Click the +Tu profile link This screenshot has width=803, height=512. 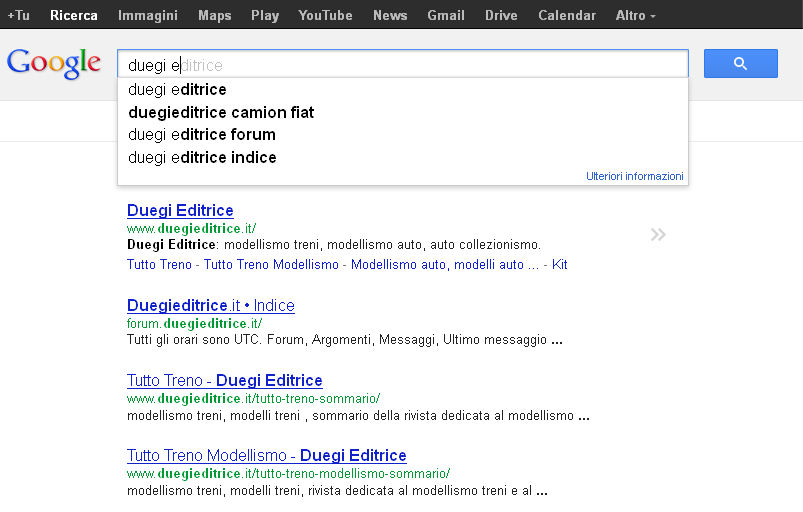(18, 15)
